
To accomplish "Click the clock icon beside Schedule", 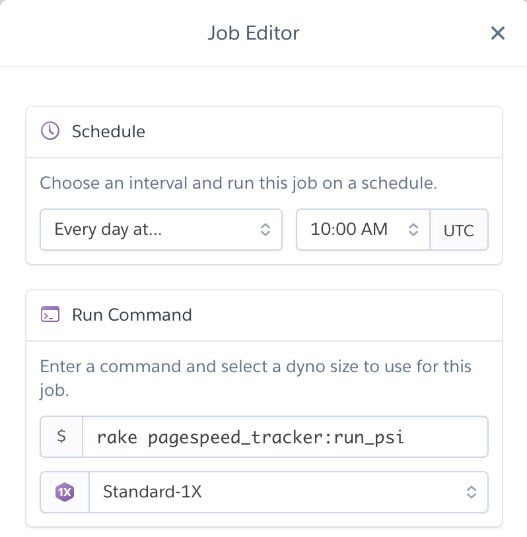I will pyautogui.click(x=50, y=131).
